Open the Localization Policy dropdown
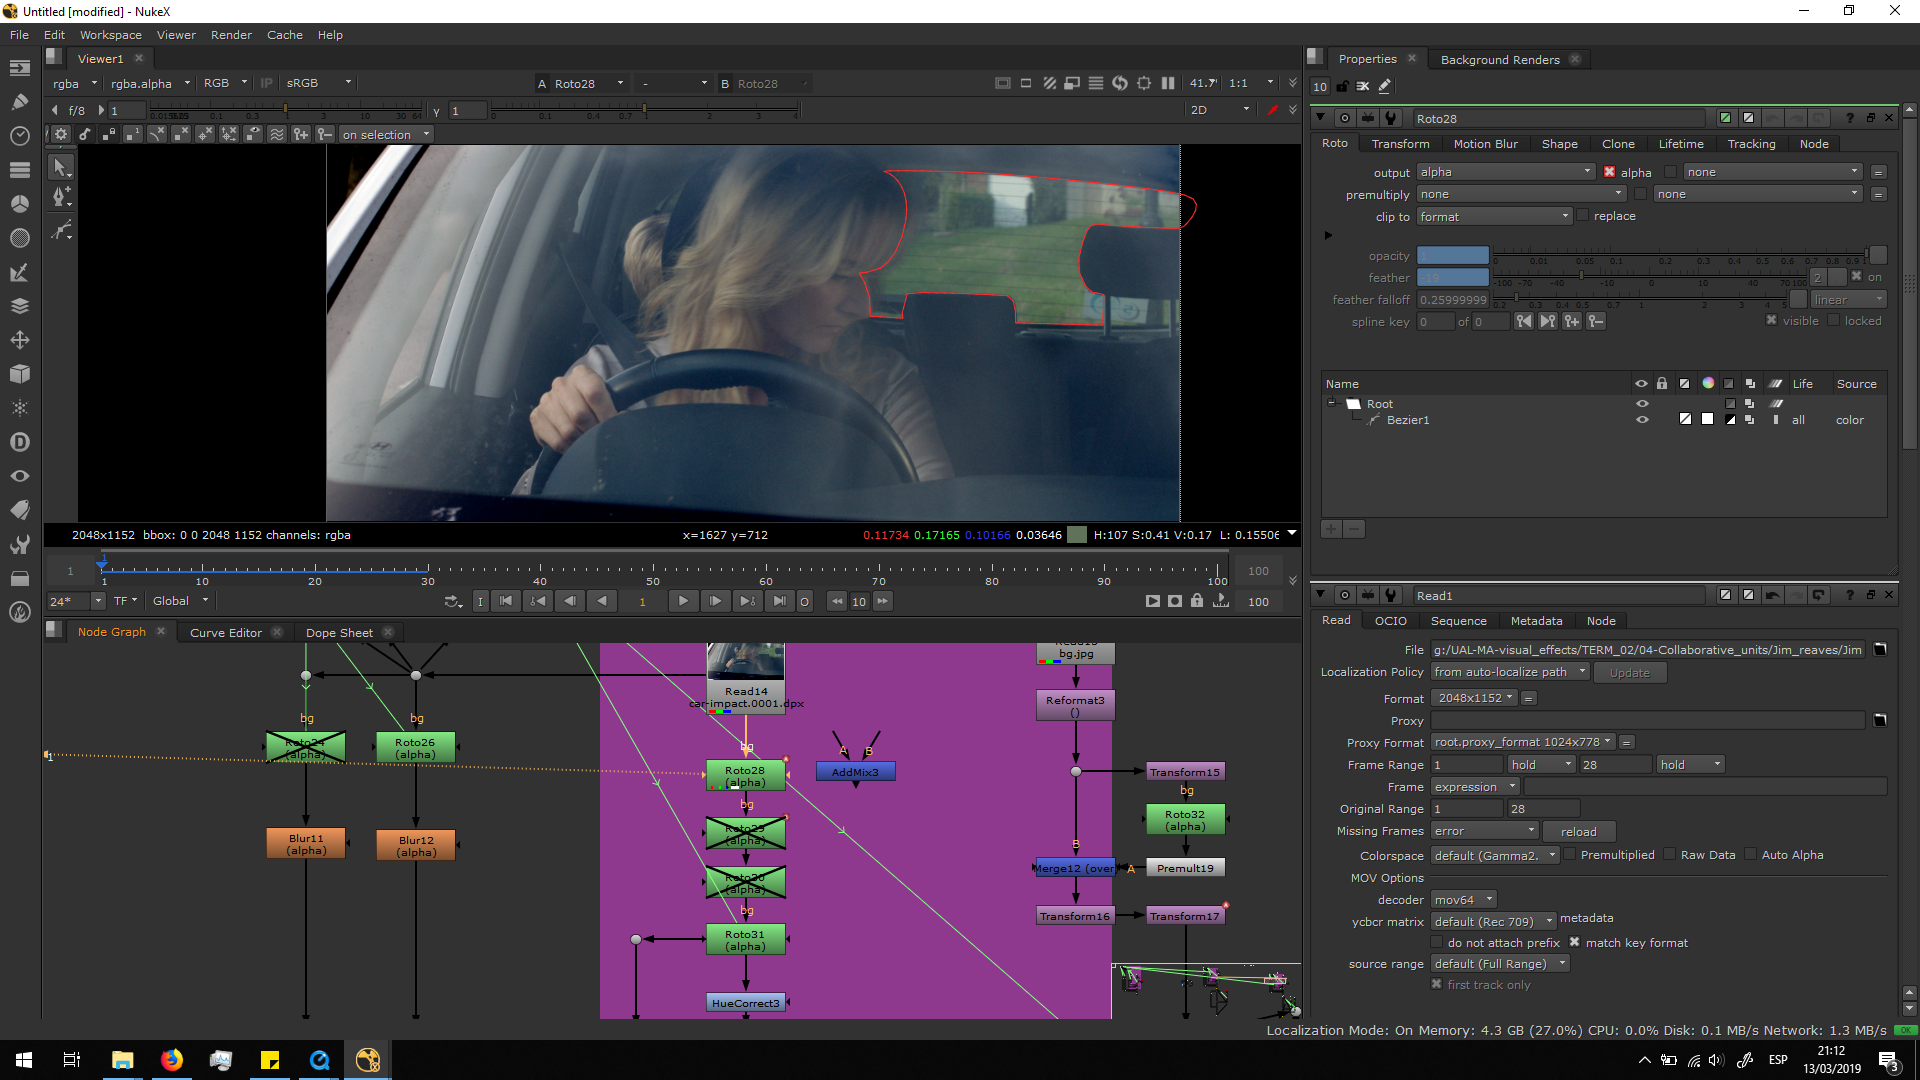1920x1080 pixels. point(1510,672)
